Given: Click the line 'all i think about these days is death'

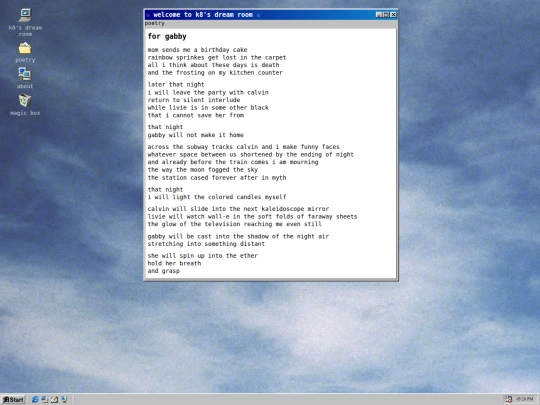Looking at the screenshot, I should click(x=214, y=65).
